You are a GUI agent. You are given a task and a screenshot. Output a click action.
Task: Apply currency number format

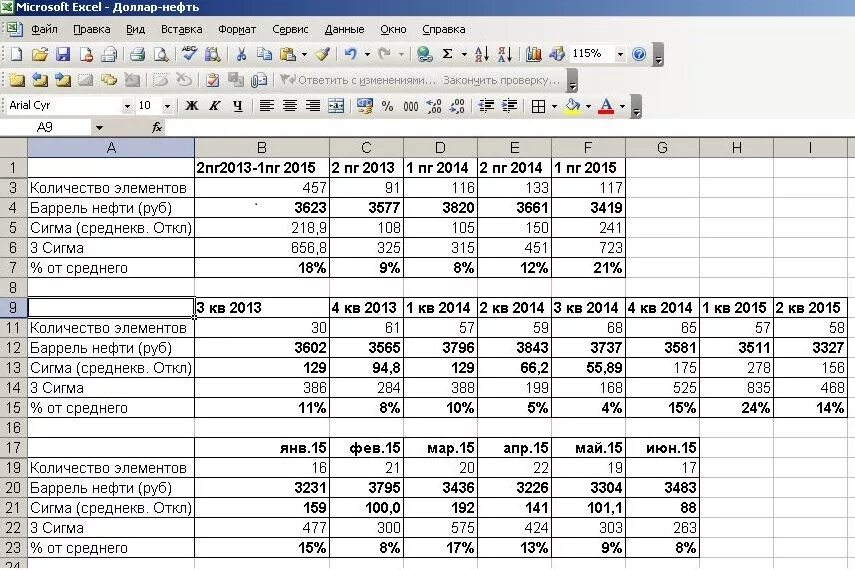pos(364,106)
